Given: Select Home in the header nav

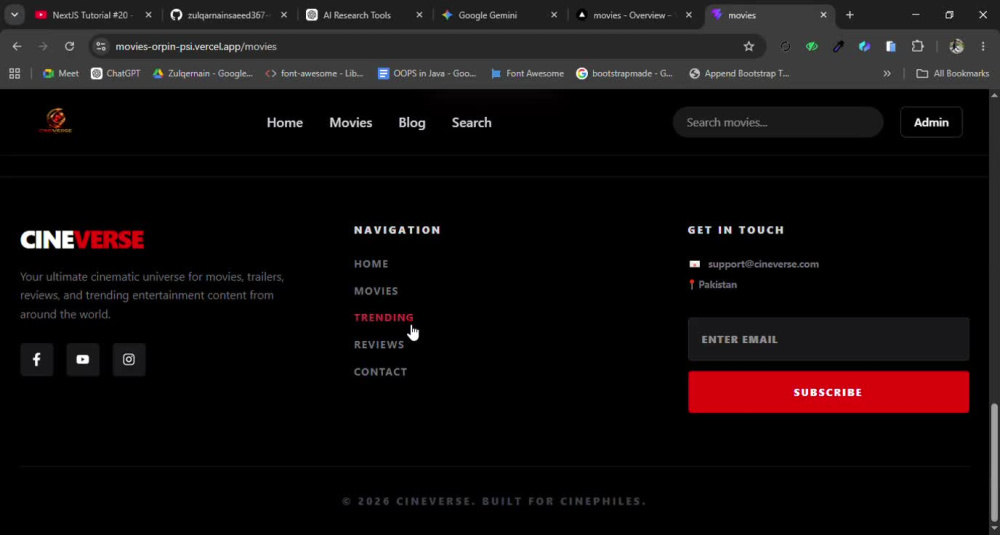Looking at the screenshot, I should (x=284, y=122).
